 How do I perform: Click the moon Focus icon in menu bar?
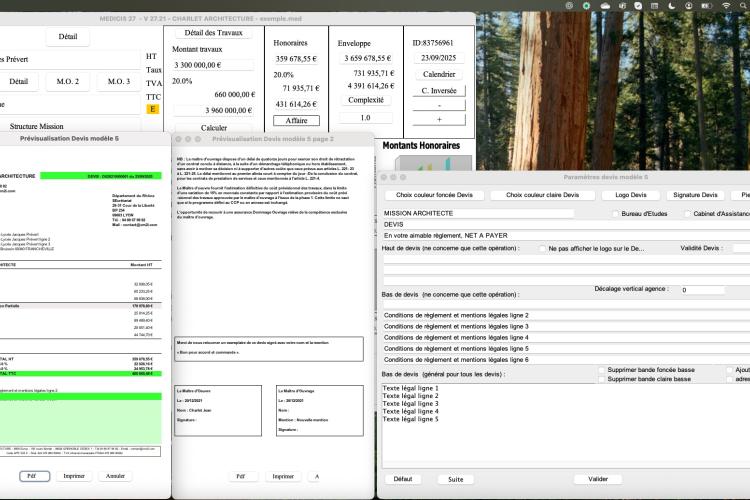pos(672,6)
